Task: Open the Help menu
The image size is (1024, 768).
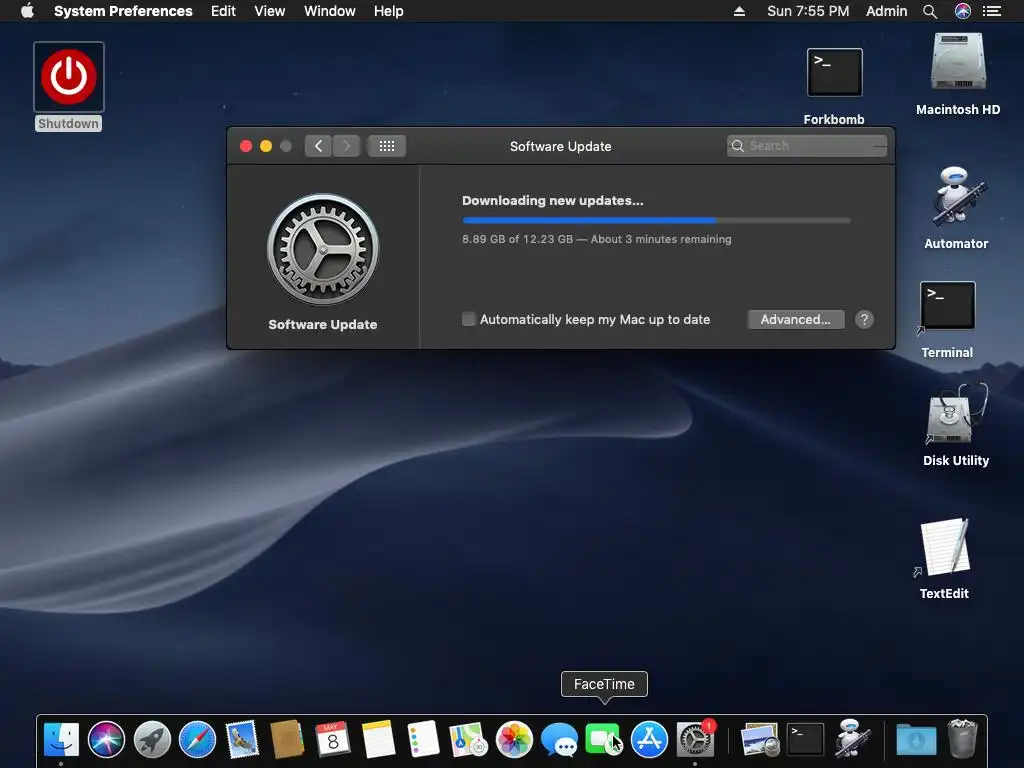Action: pyautogui.click(x=389, y=11)
